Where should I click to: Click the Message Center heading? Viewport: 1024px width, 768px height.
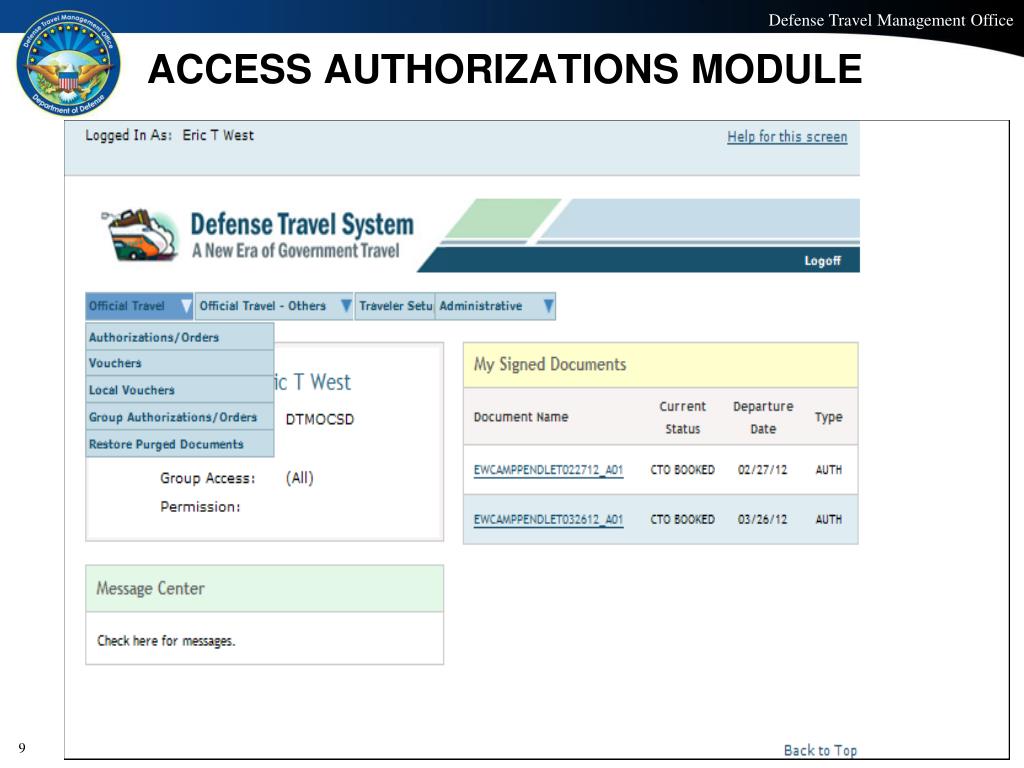coord(150,588)
